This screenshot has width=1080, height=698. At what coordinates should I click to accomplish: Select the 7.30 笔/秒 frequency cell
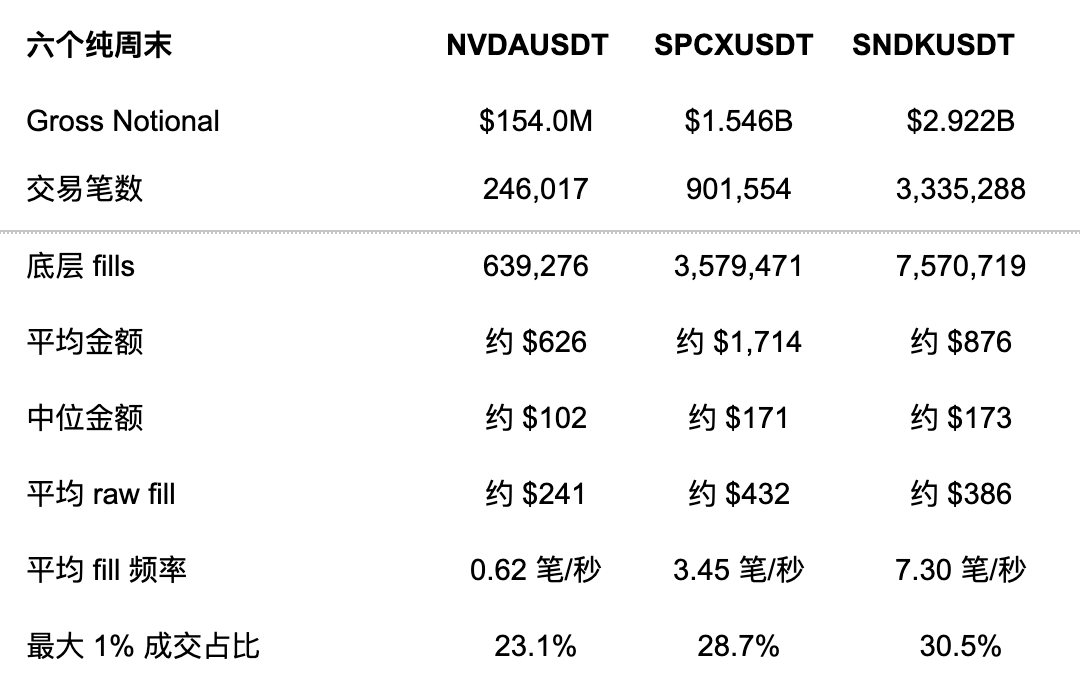(x=960, y=570)
